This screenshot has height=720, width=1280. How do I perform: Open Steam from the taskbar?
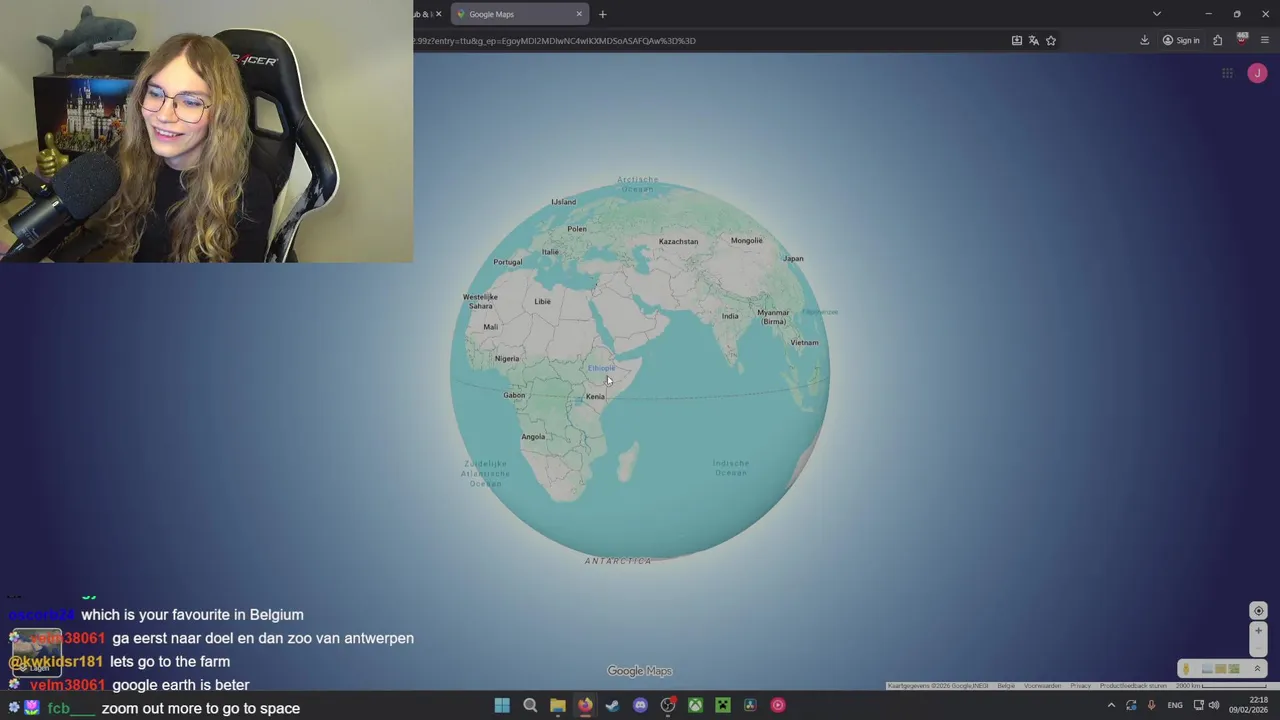point(612,705)
